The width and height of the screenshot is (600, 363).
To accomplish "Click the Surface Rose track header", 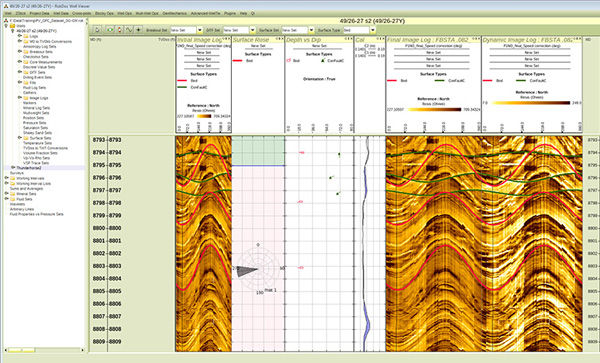I will coord(258,40).
